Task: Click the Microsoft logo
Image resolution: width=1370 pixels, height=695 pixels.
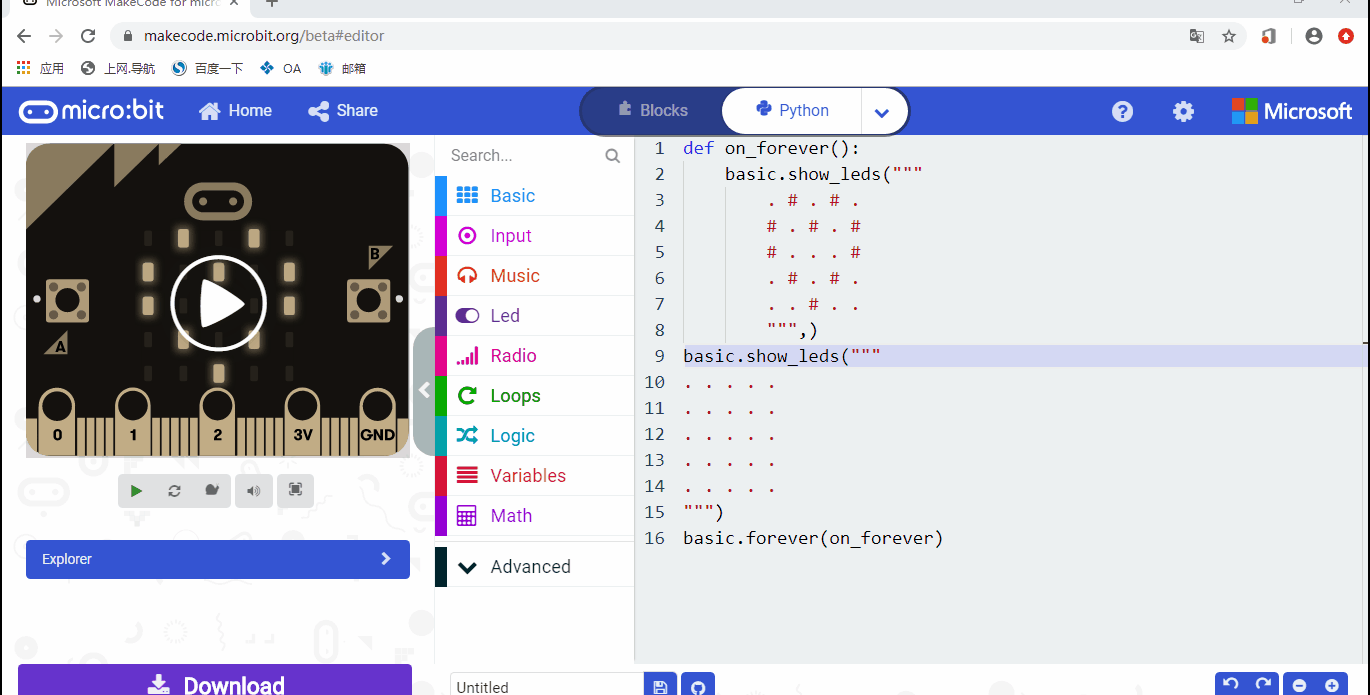Action: pyautogui.click(x=1292, y=111)
